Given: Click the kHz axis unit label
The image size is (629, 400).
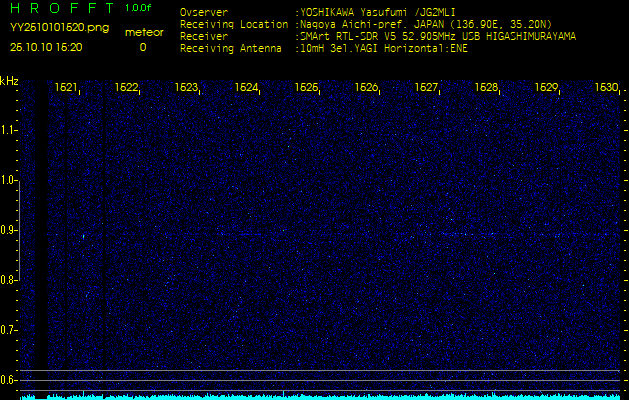Looking at the screenshot, I should [9, 81].
